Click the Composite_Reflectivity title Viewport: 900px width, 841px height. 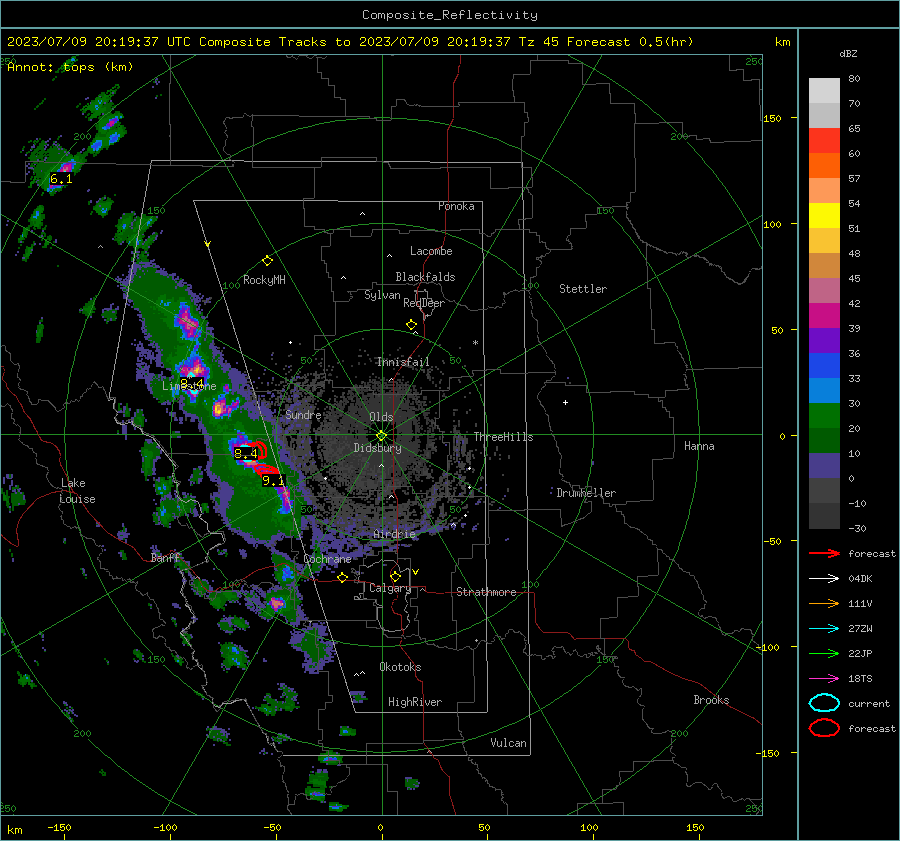(x=449, y=15)
